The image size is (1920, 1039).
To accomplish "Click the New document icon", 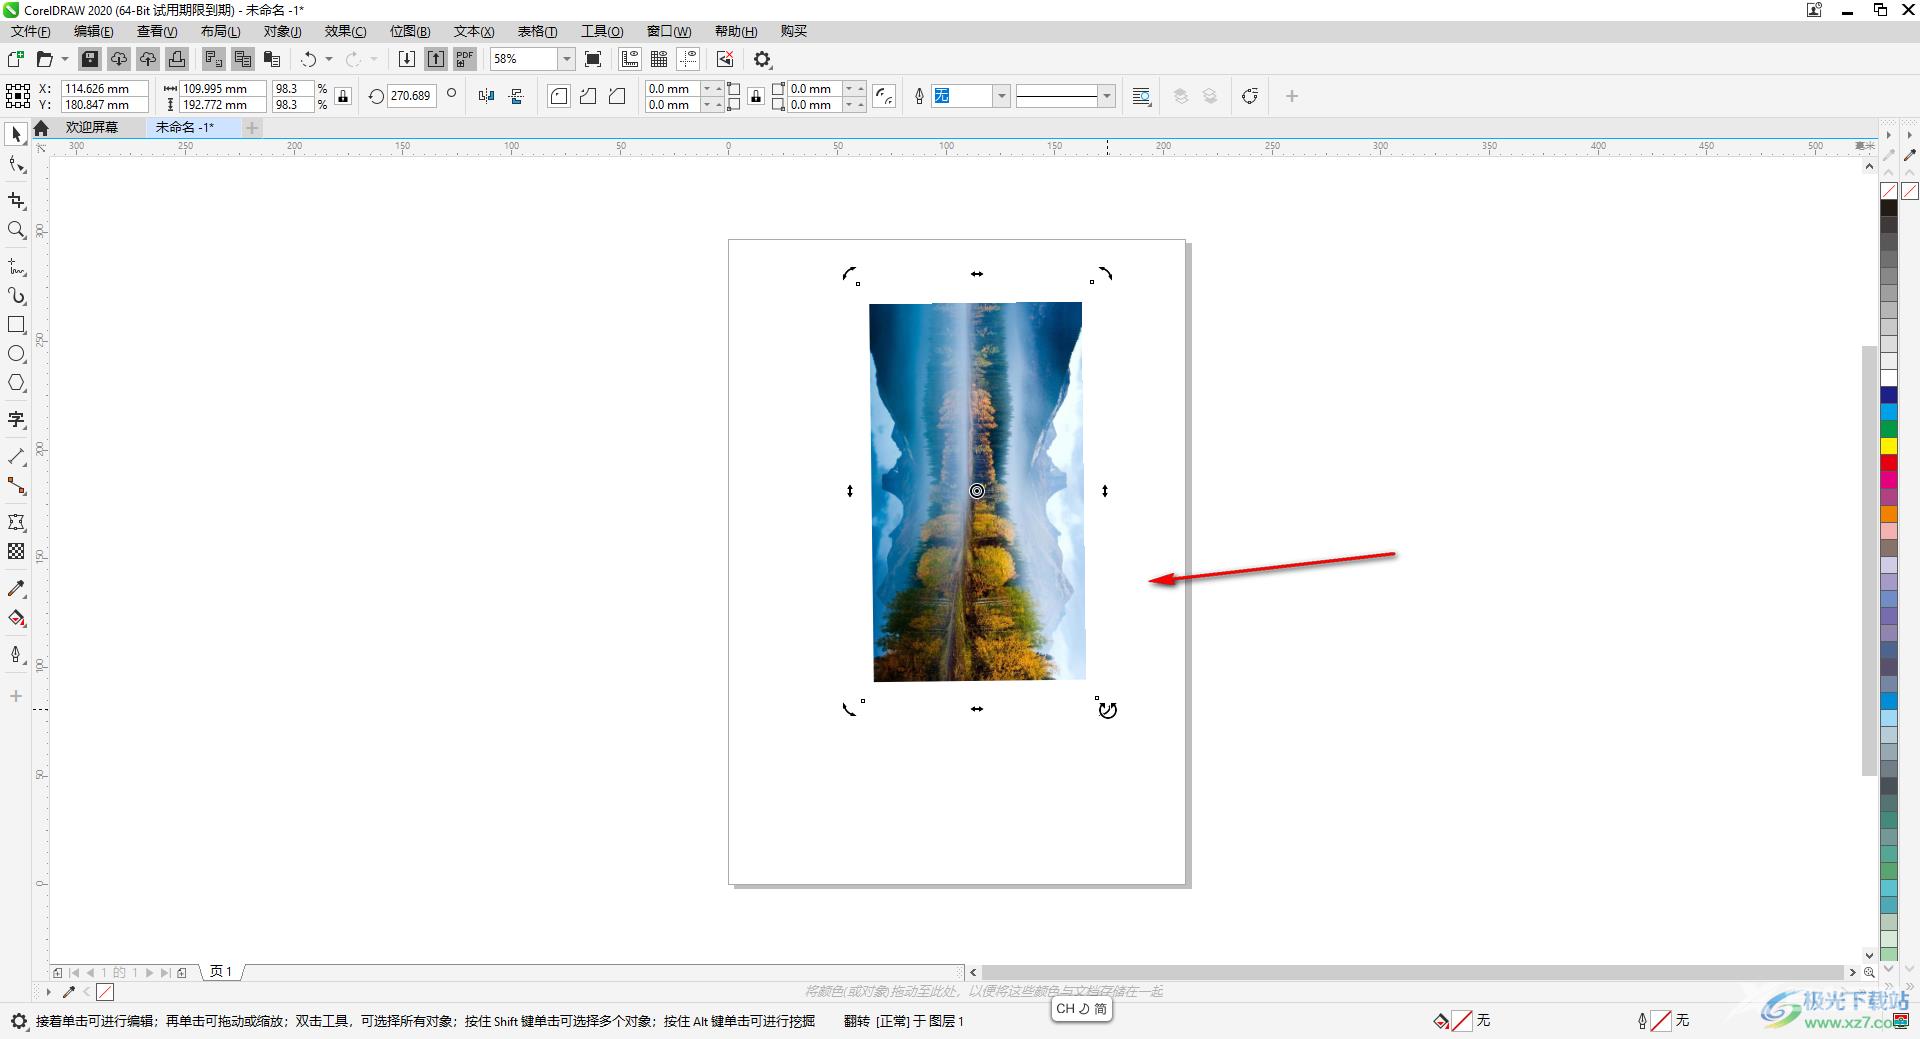I will [16, 59].
